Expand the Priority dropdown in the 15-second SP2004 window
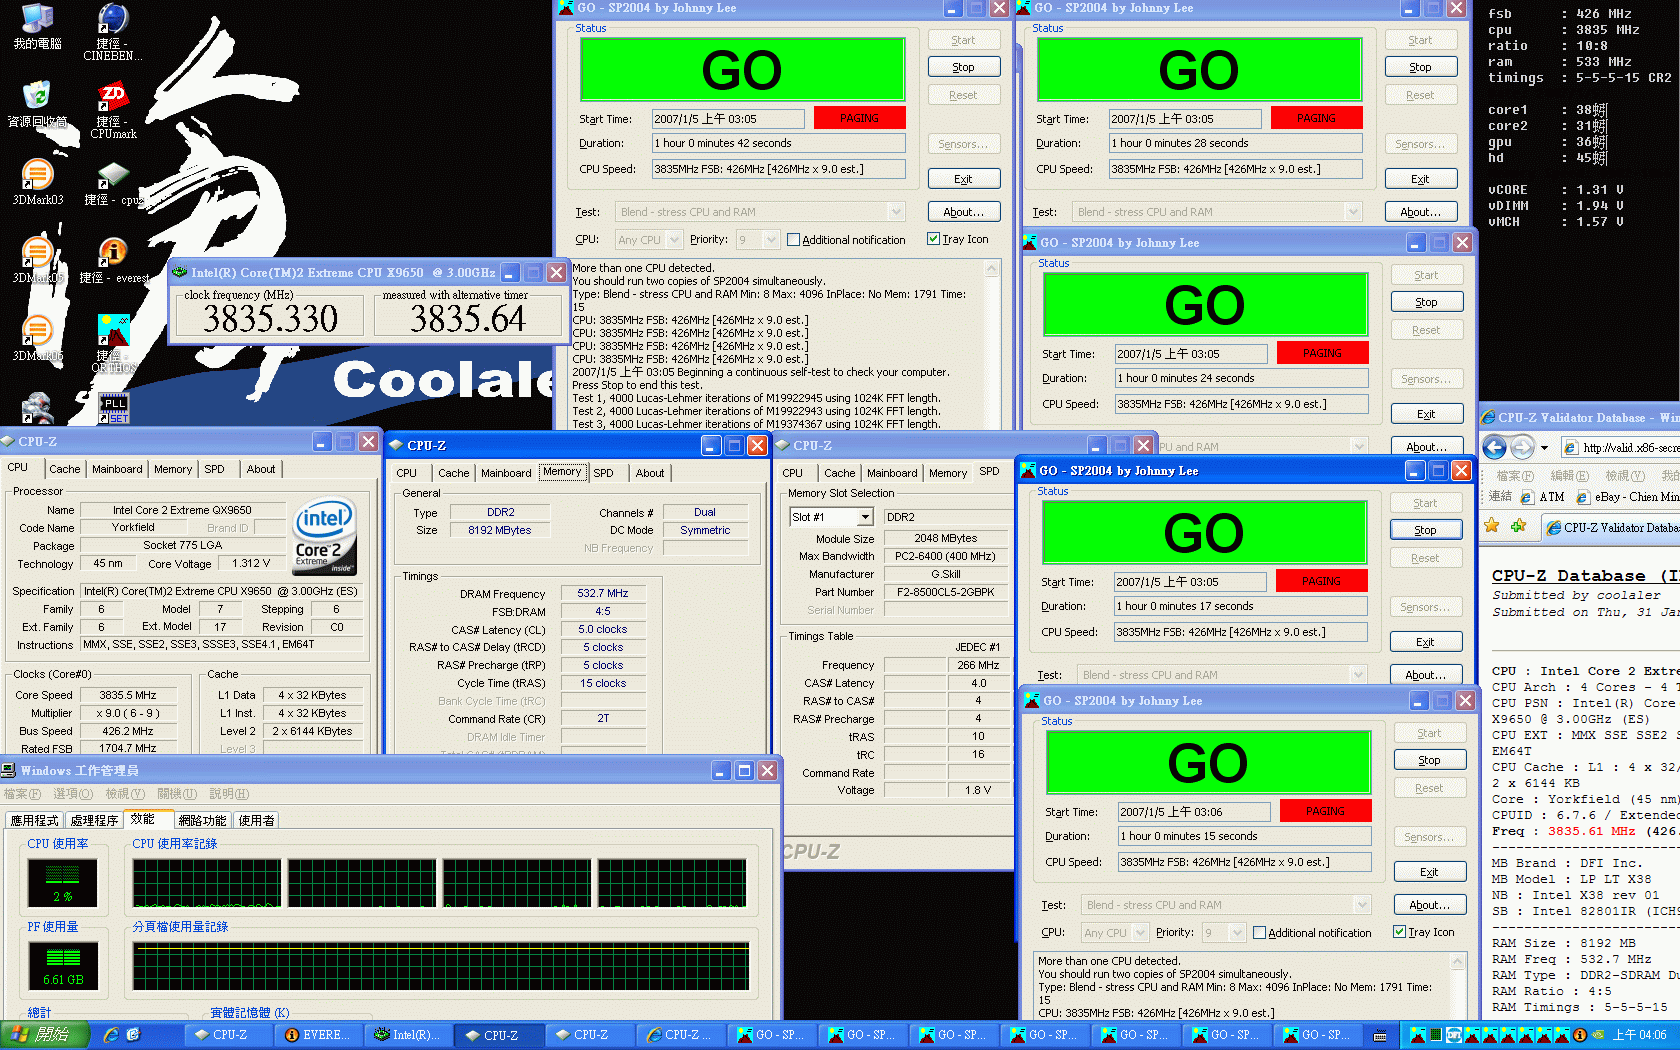1680x1050 pixels. (1237, 933)
